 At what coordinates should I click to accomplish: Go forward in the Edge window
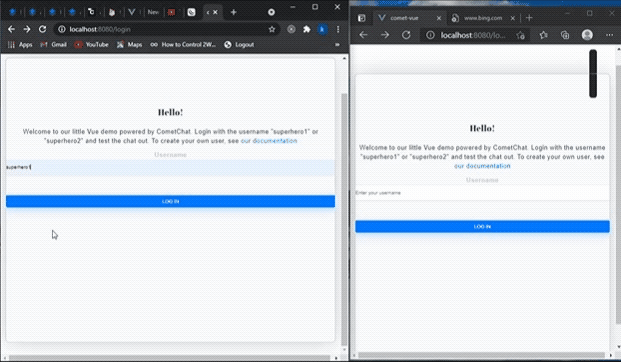(385, 35)
